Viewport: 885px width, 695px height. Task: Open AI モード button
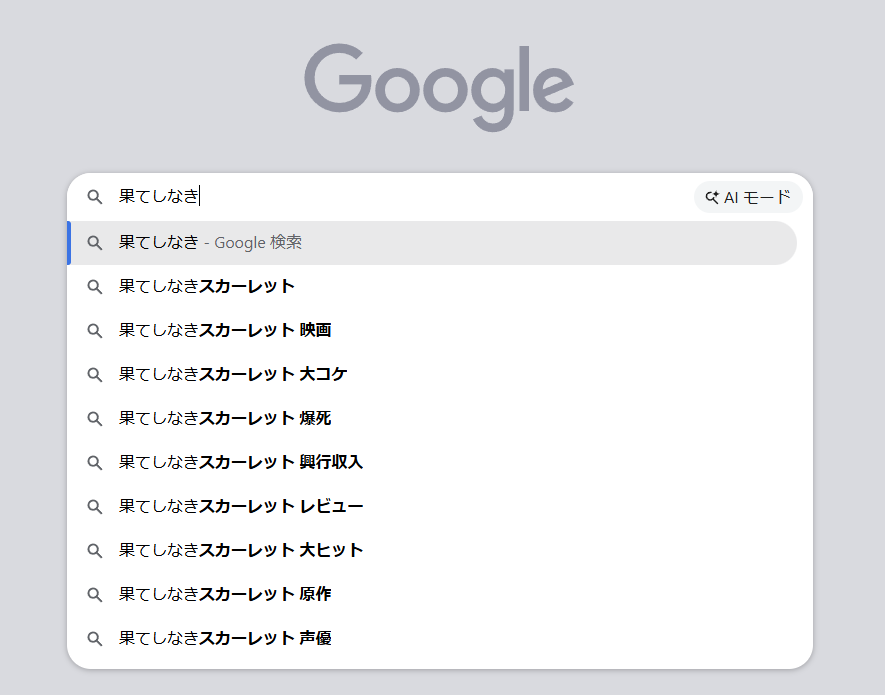coord(748,197)
